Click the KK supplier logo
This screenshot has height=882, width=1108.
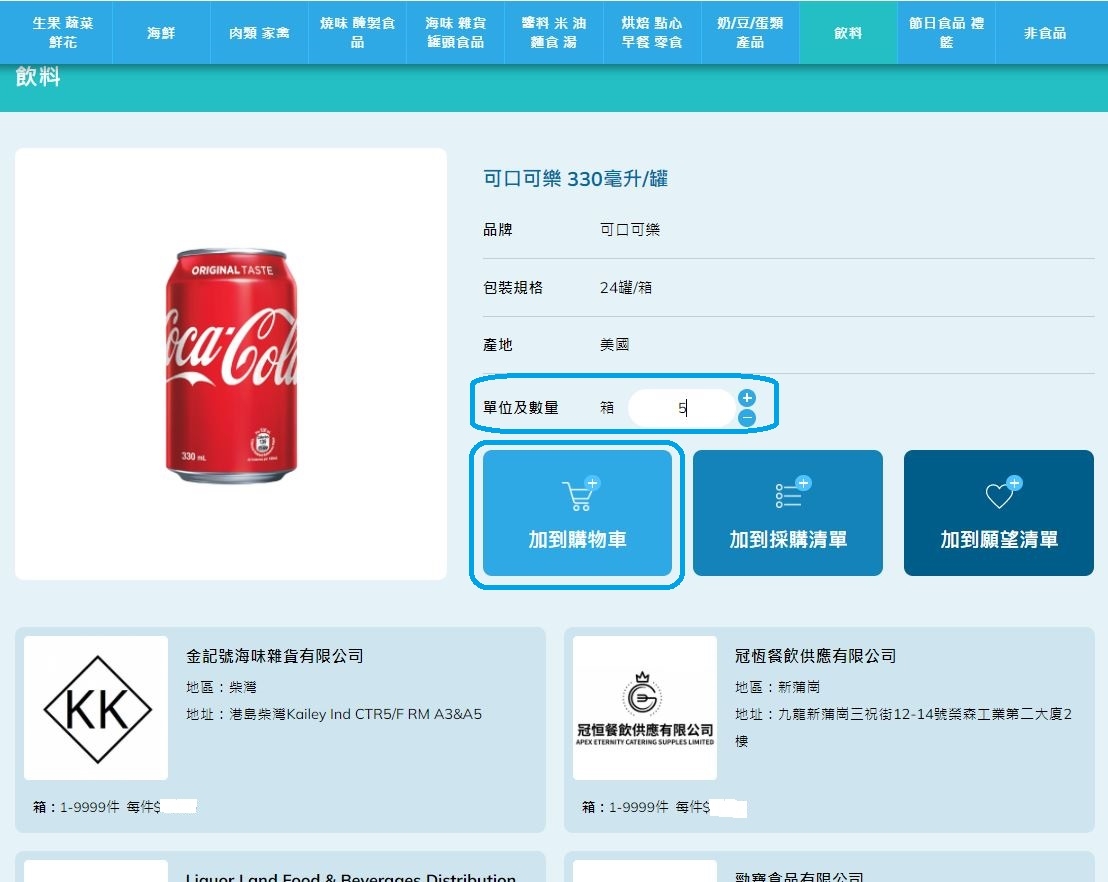[x=96, y=708]
